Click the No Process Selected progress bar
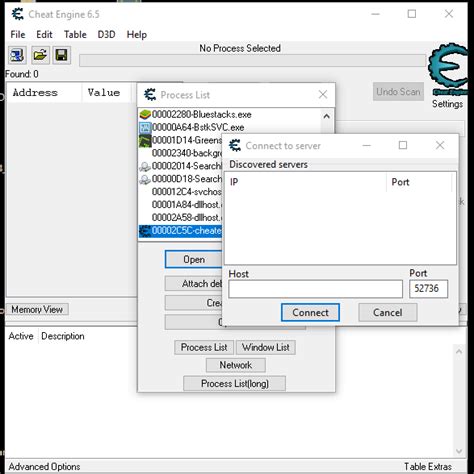The height and width of the screenshot is (474, 474). [253, 60]
